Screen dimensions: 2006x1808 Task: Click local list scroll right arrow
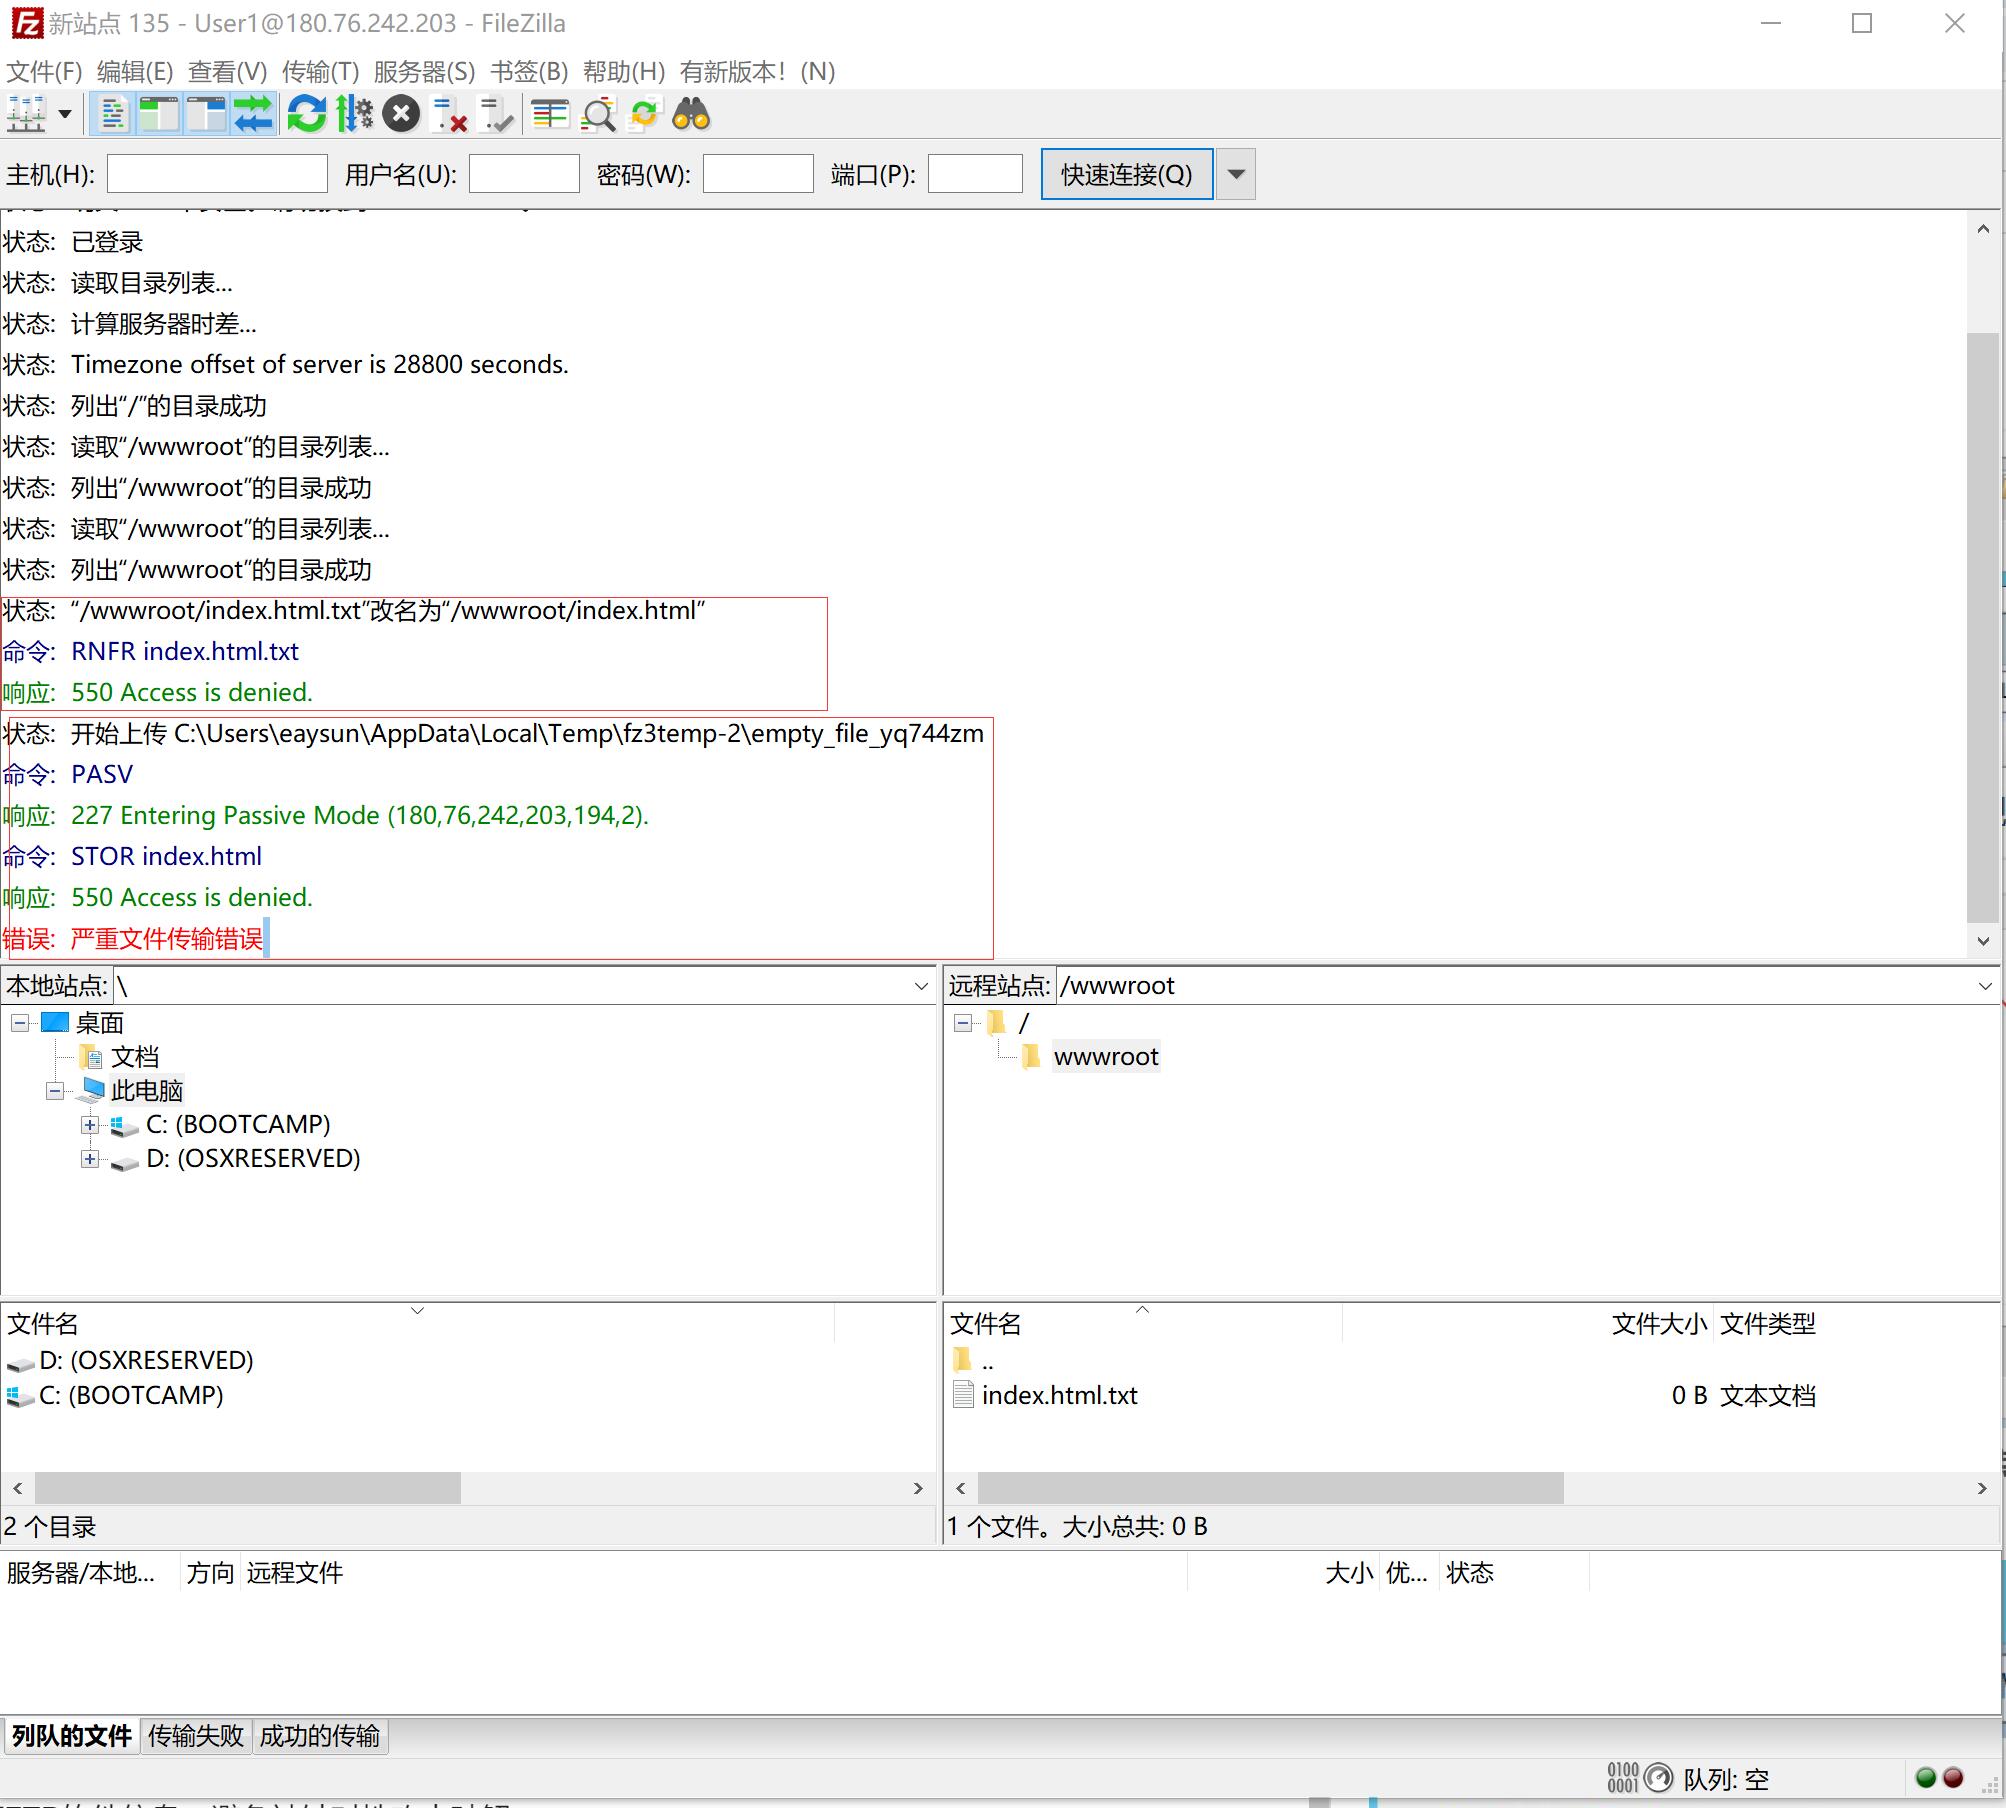[x=918, y=1489]
